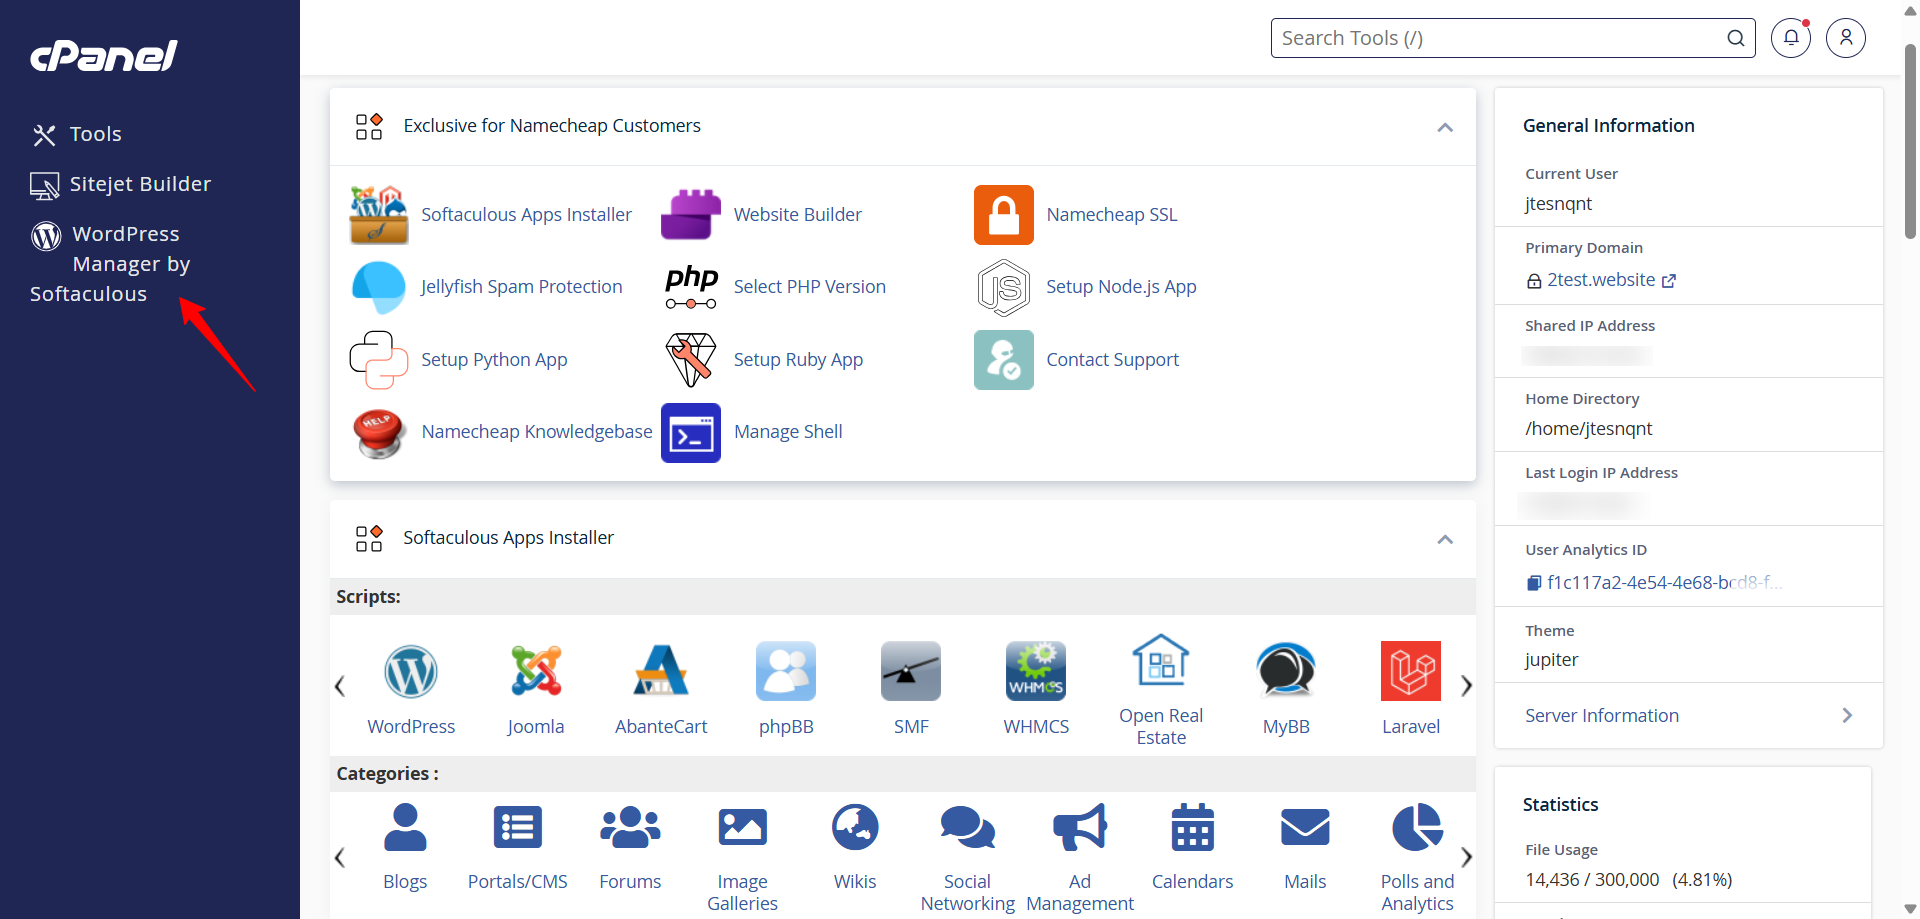Select the WordPress script icon
Screen dimensions: 1920x919
(x=411, y=671)
